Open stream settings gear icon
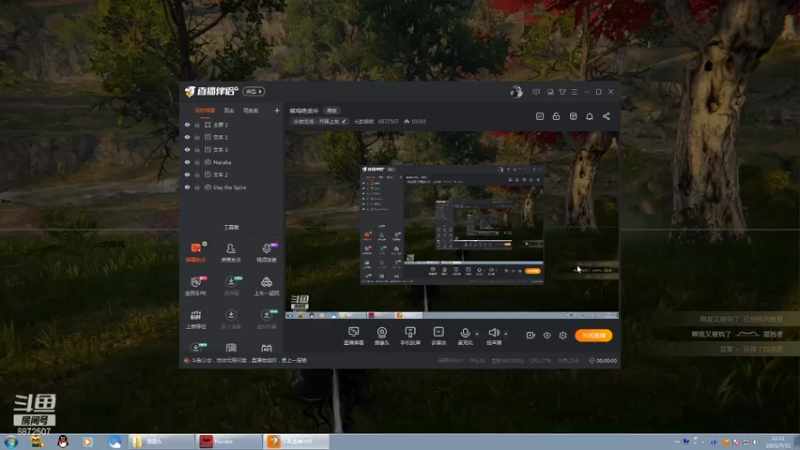 tap(563, 335)
